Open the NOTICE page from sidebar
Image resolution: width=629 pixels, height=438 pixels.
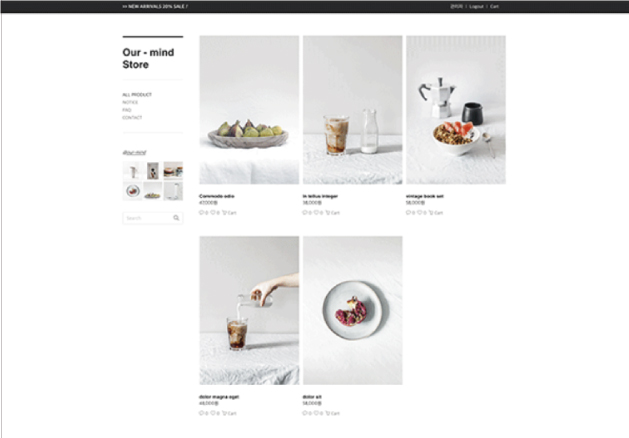(130, 102)
